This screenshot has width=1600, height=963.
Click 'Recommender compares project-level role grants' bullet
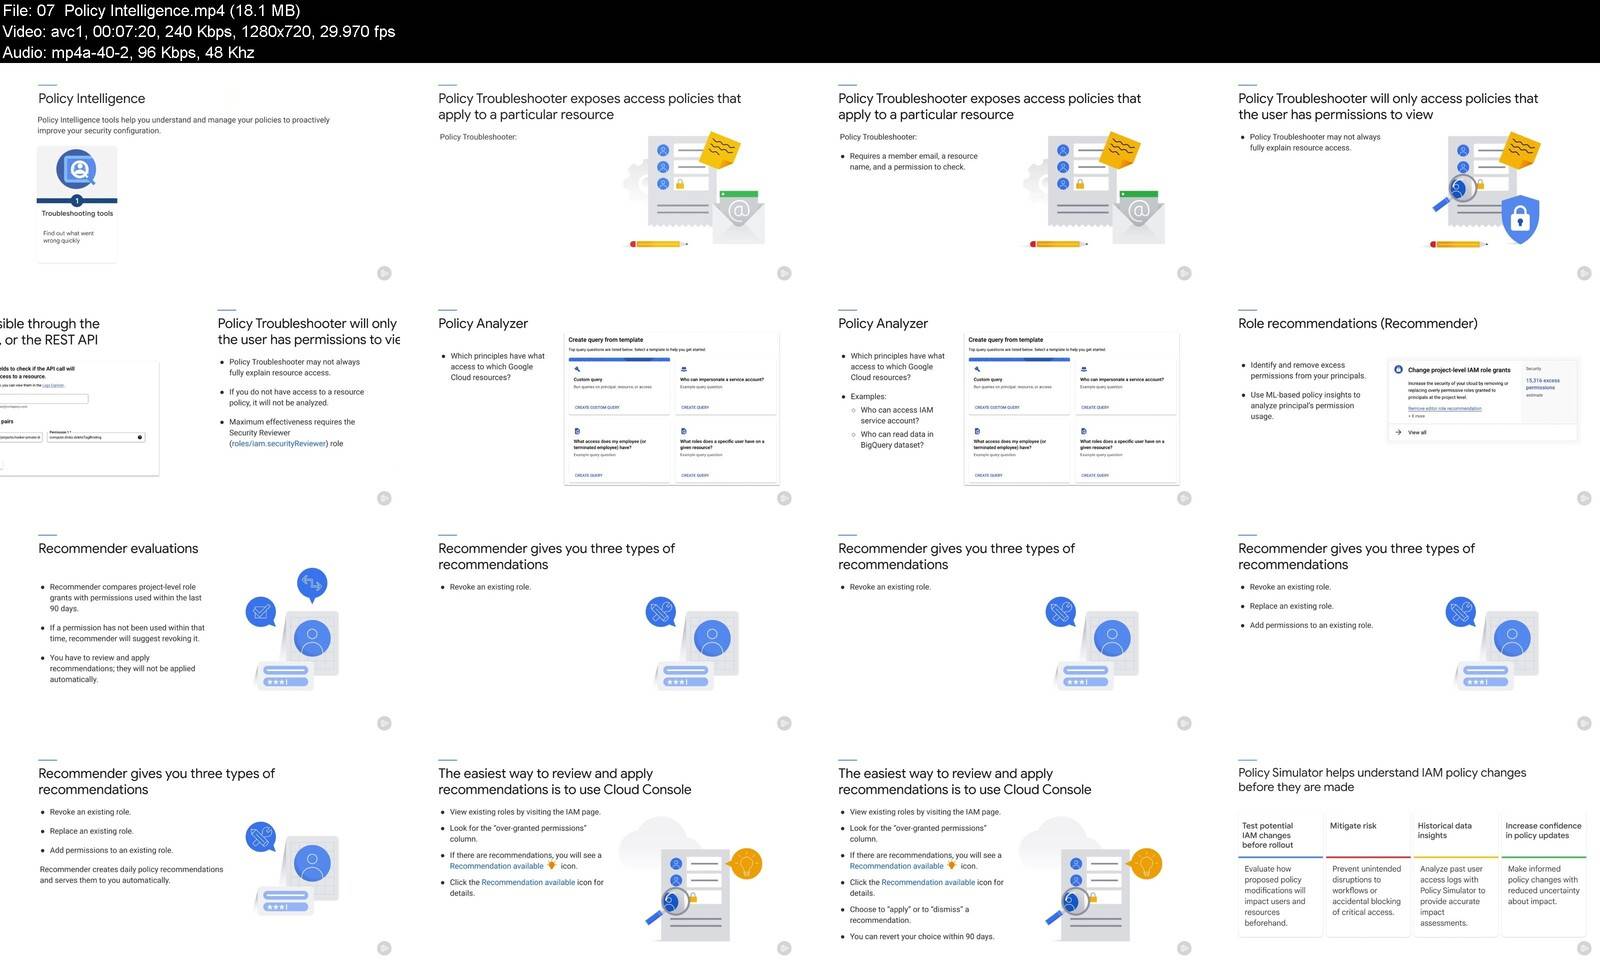pos(125,597)
